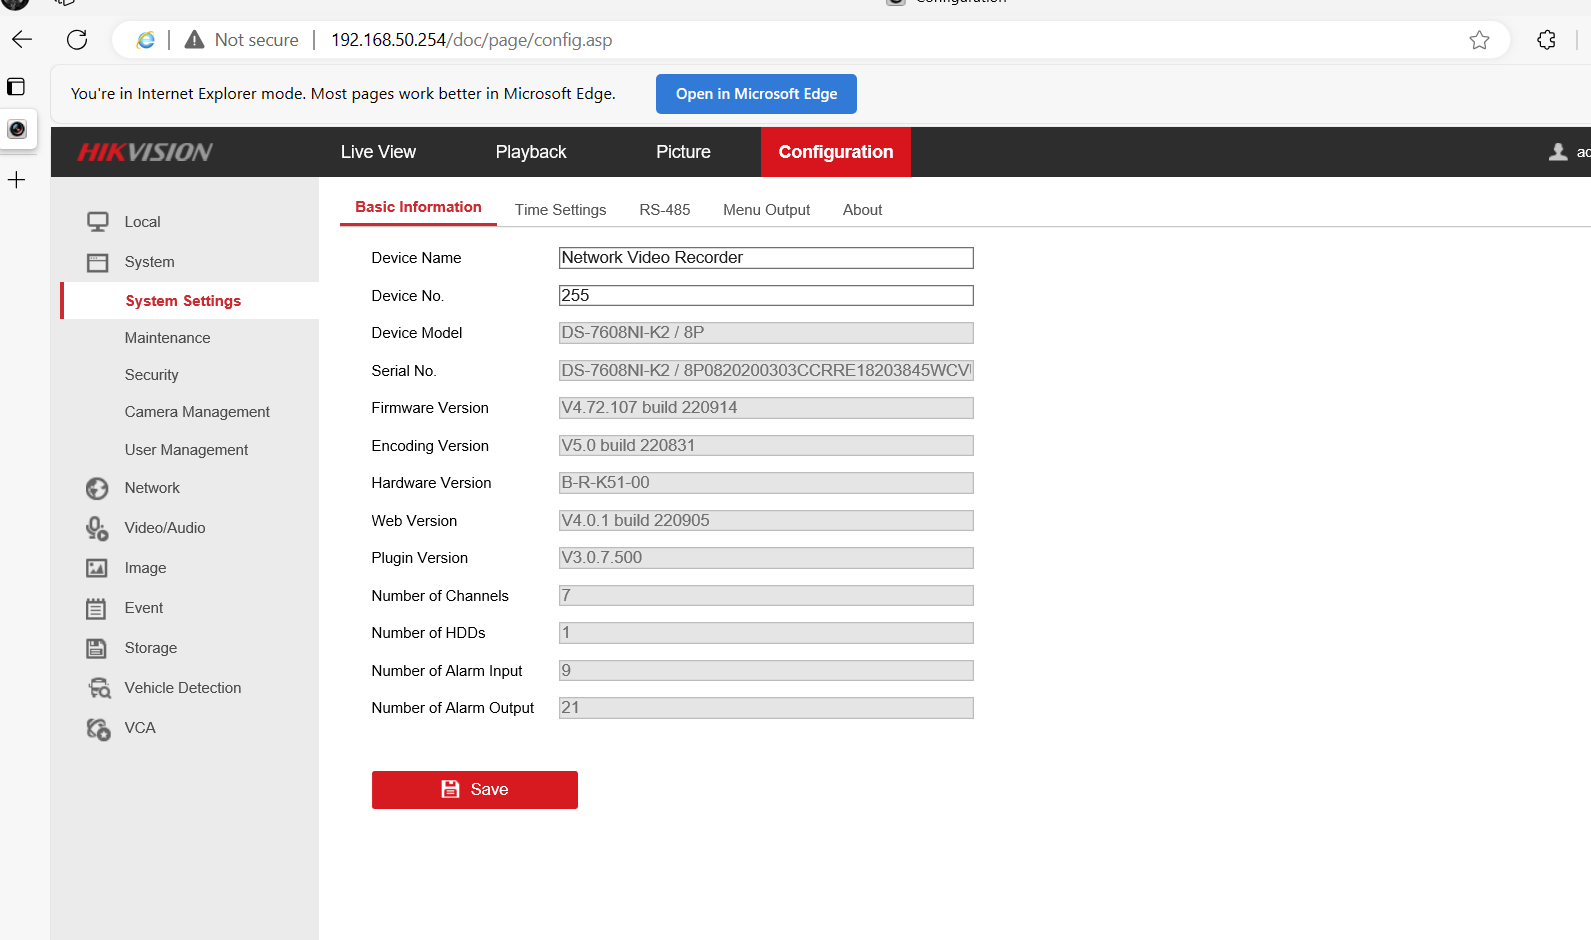Click Firmware Version V4.72.107 value
This screenshot has height=940, width=1591.
(766, 408)
